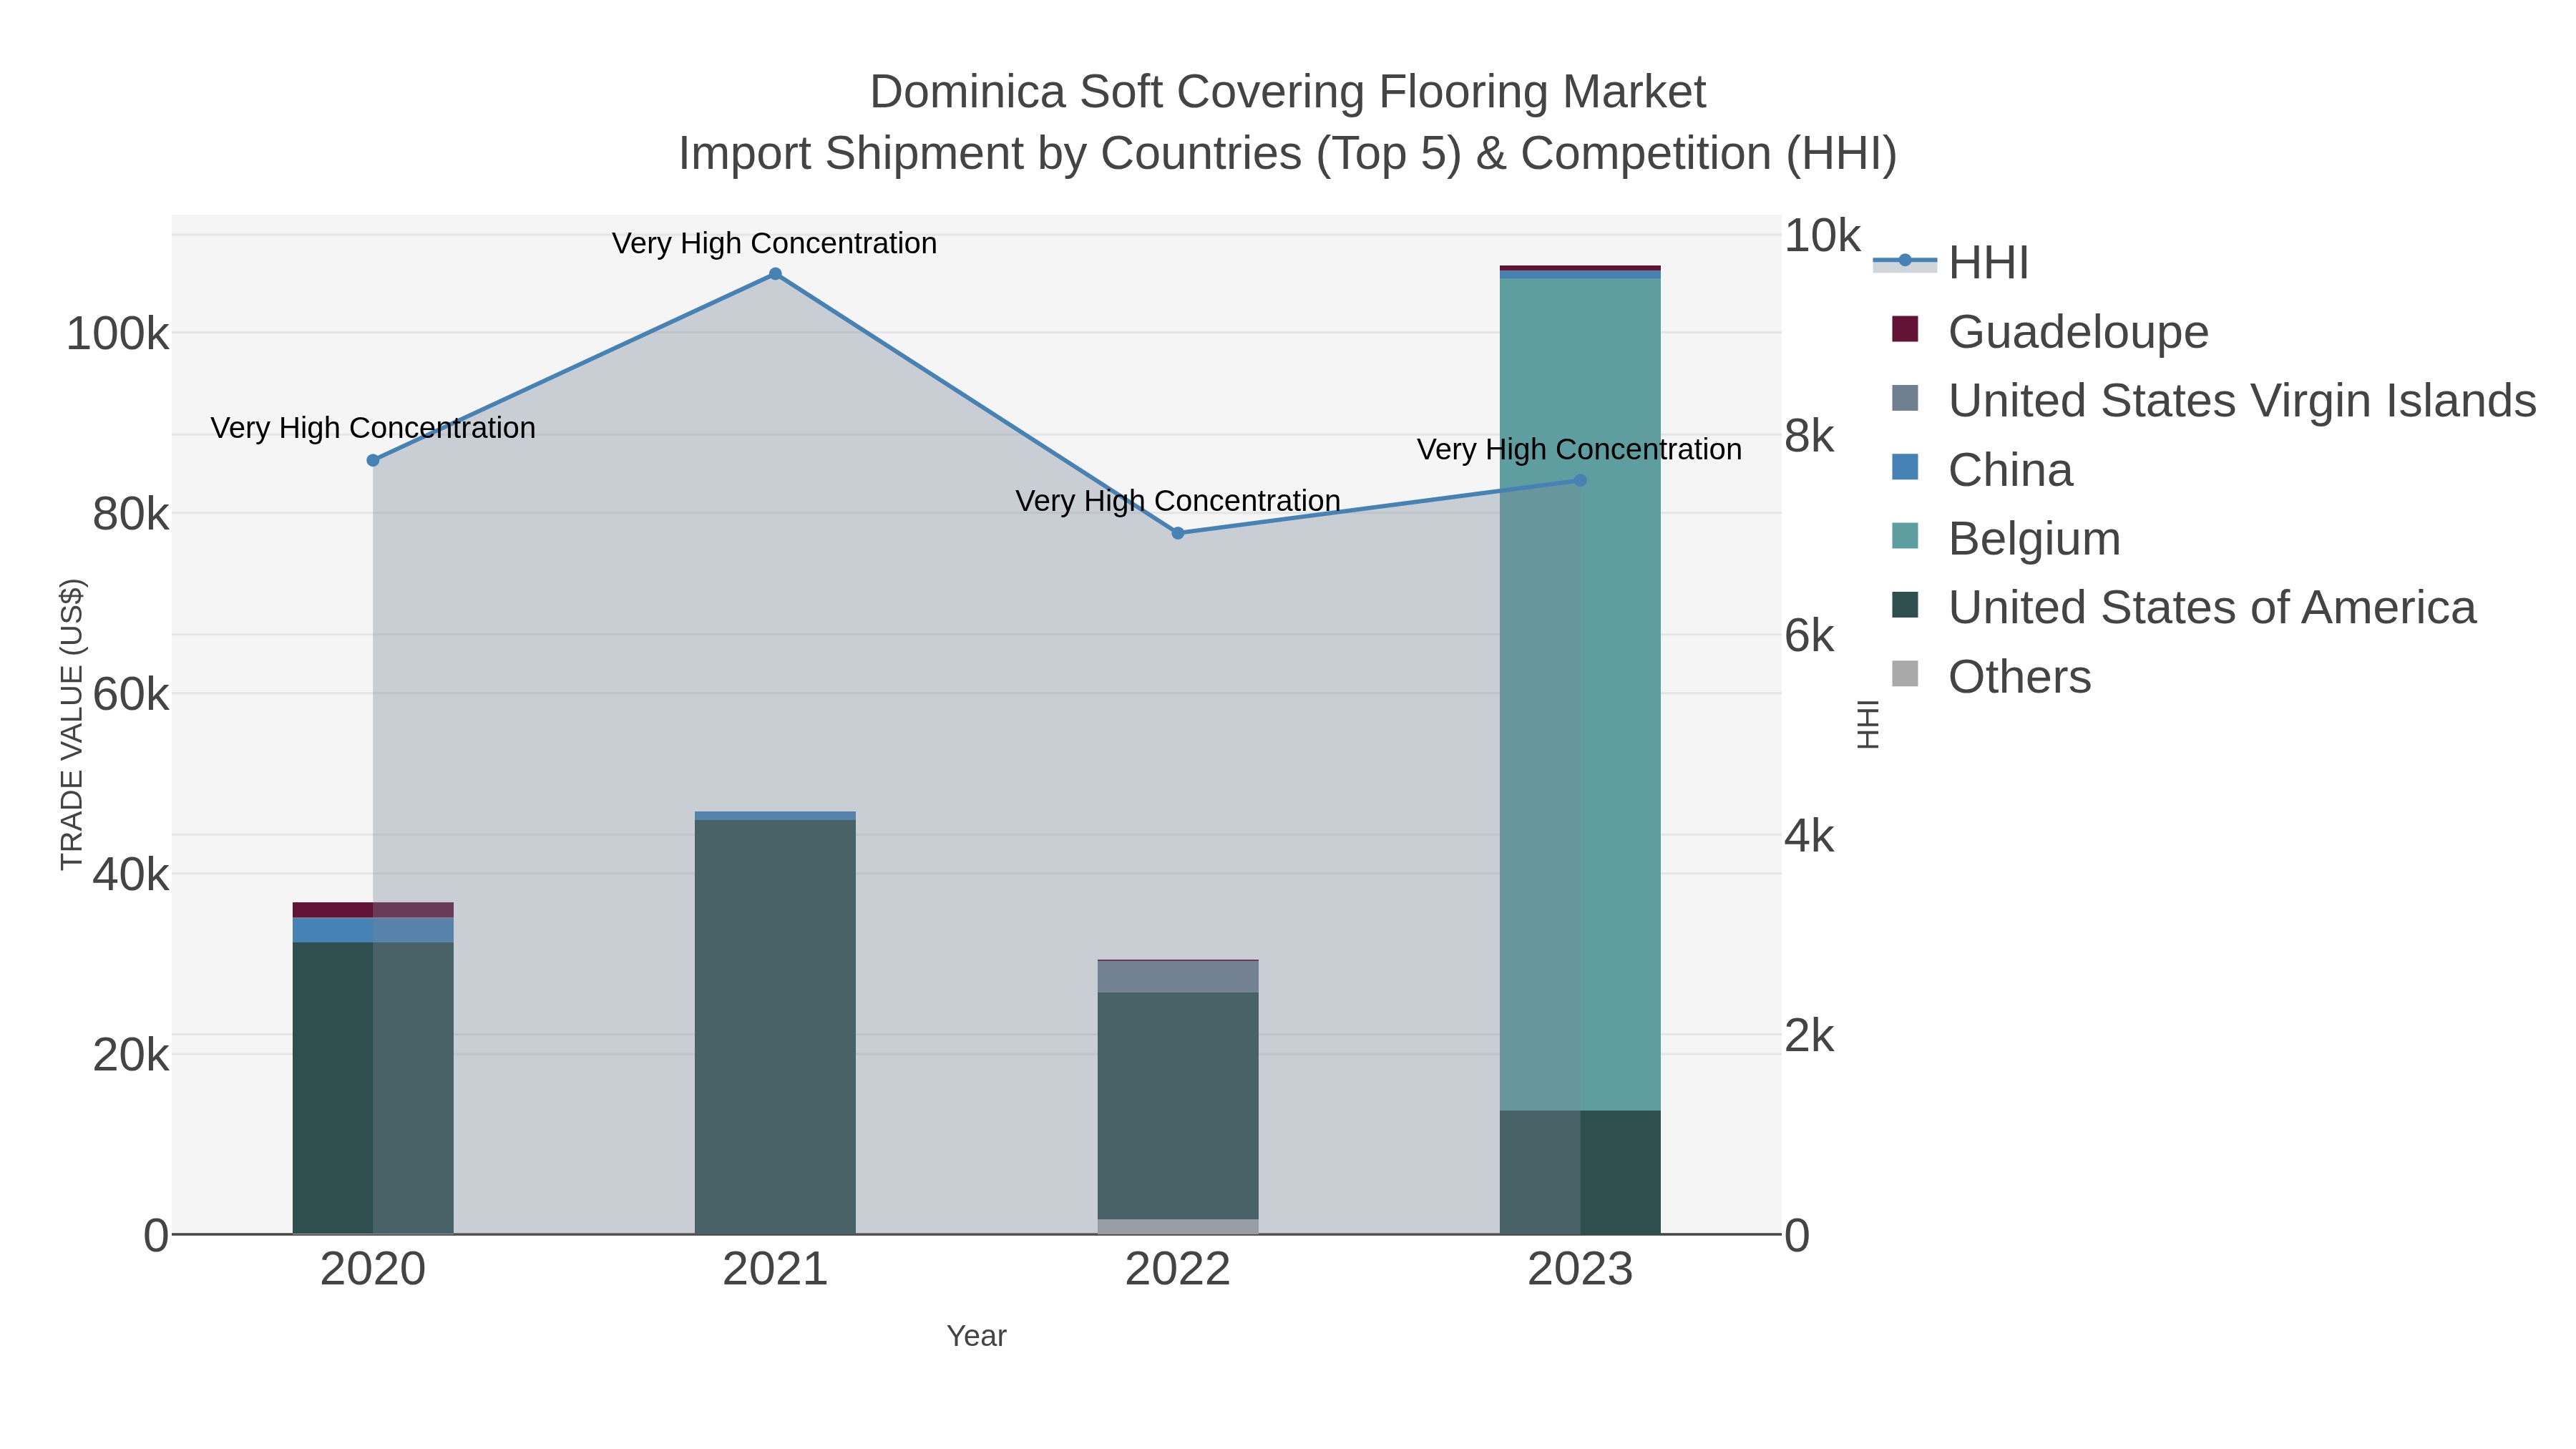Click the 2023 Belgium bar segment
Screen dimensions: 2576x1449
[1580, 694]
